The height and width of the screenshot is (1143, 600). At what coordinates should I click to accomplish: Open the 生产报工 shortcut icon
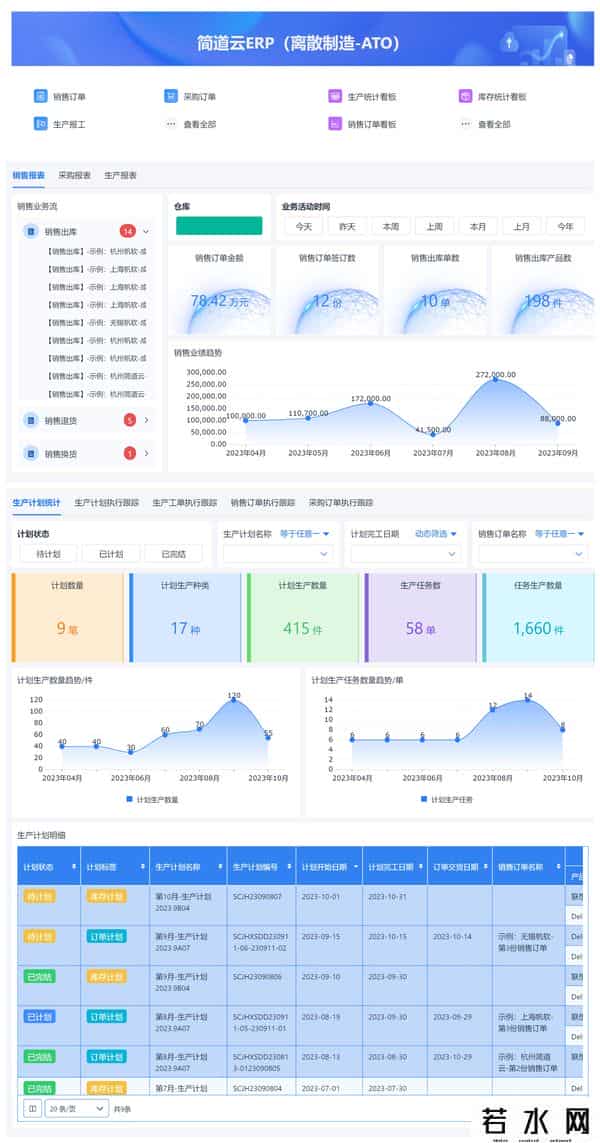tap(40, 124)
